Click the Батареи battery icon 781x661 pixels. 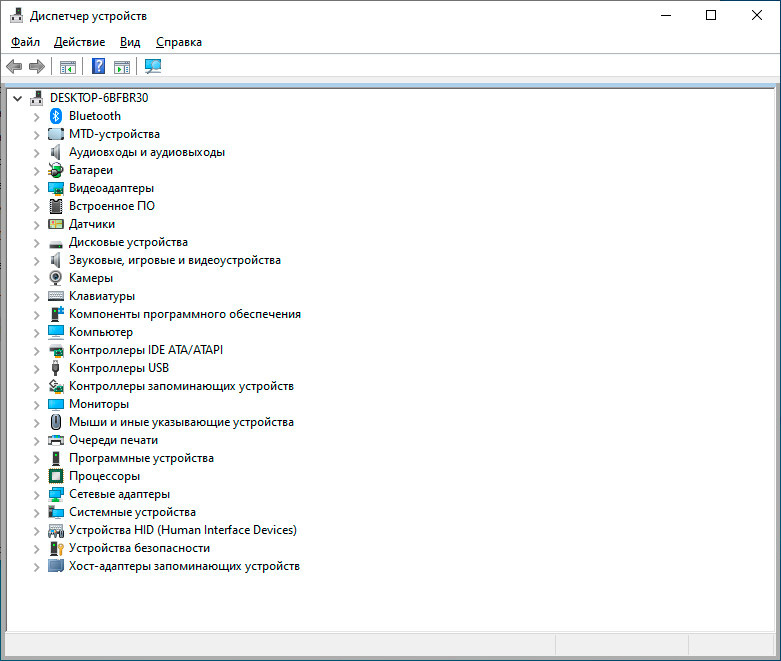click(x=56, y=170)
